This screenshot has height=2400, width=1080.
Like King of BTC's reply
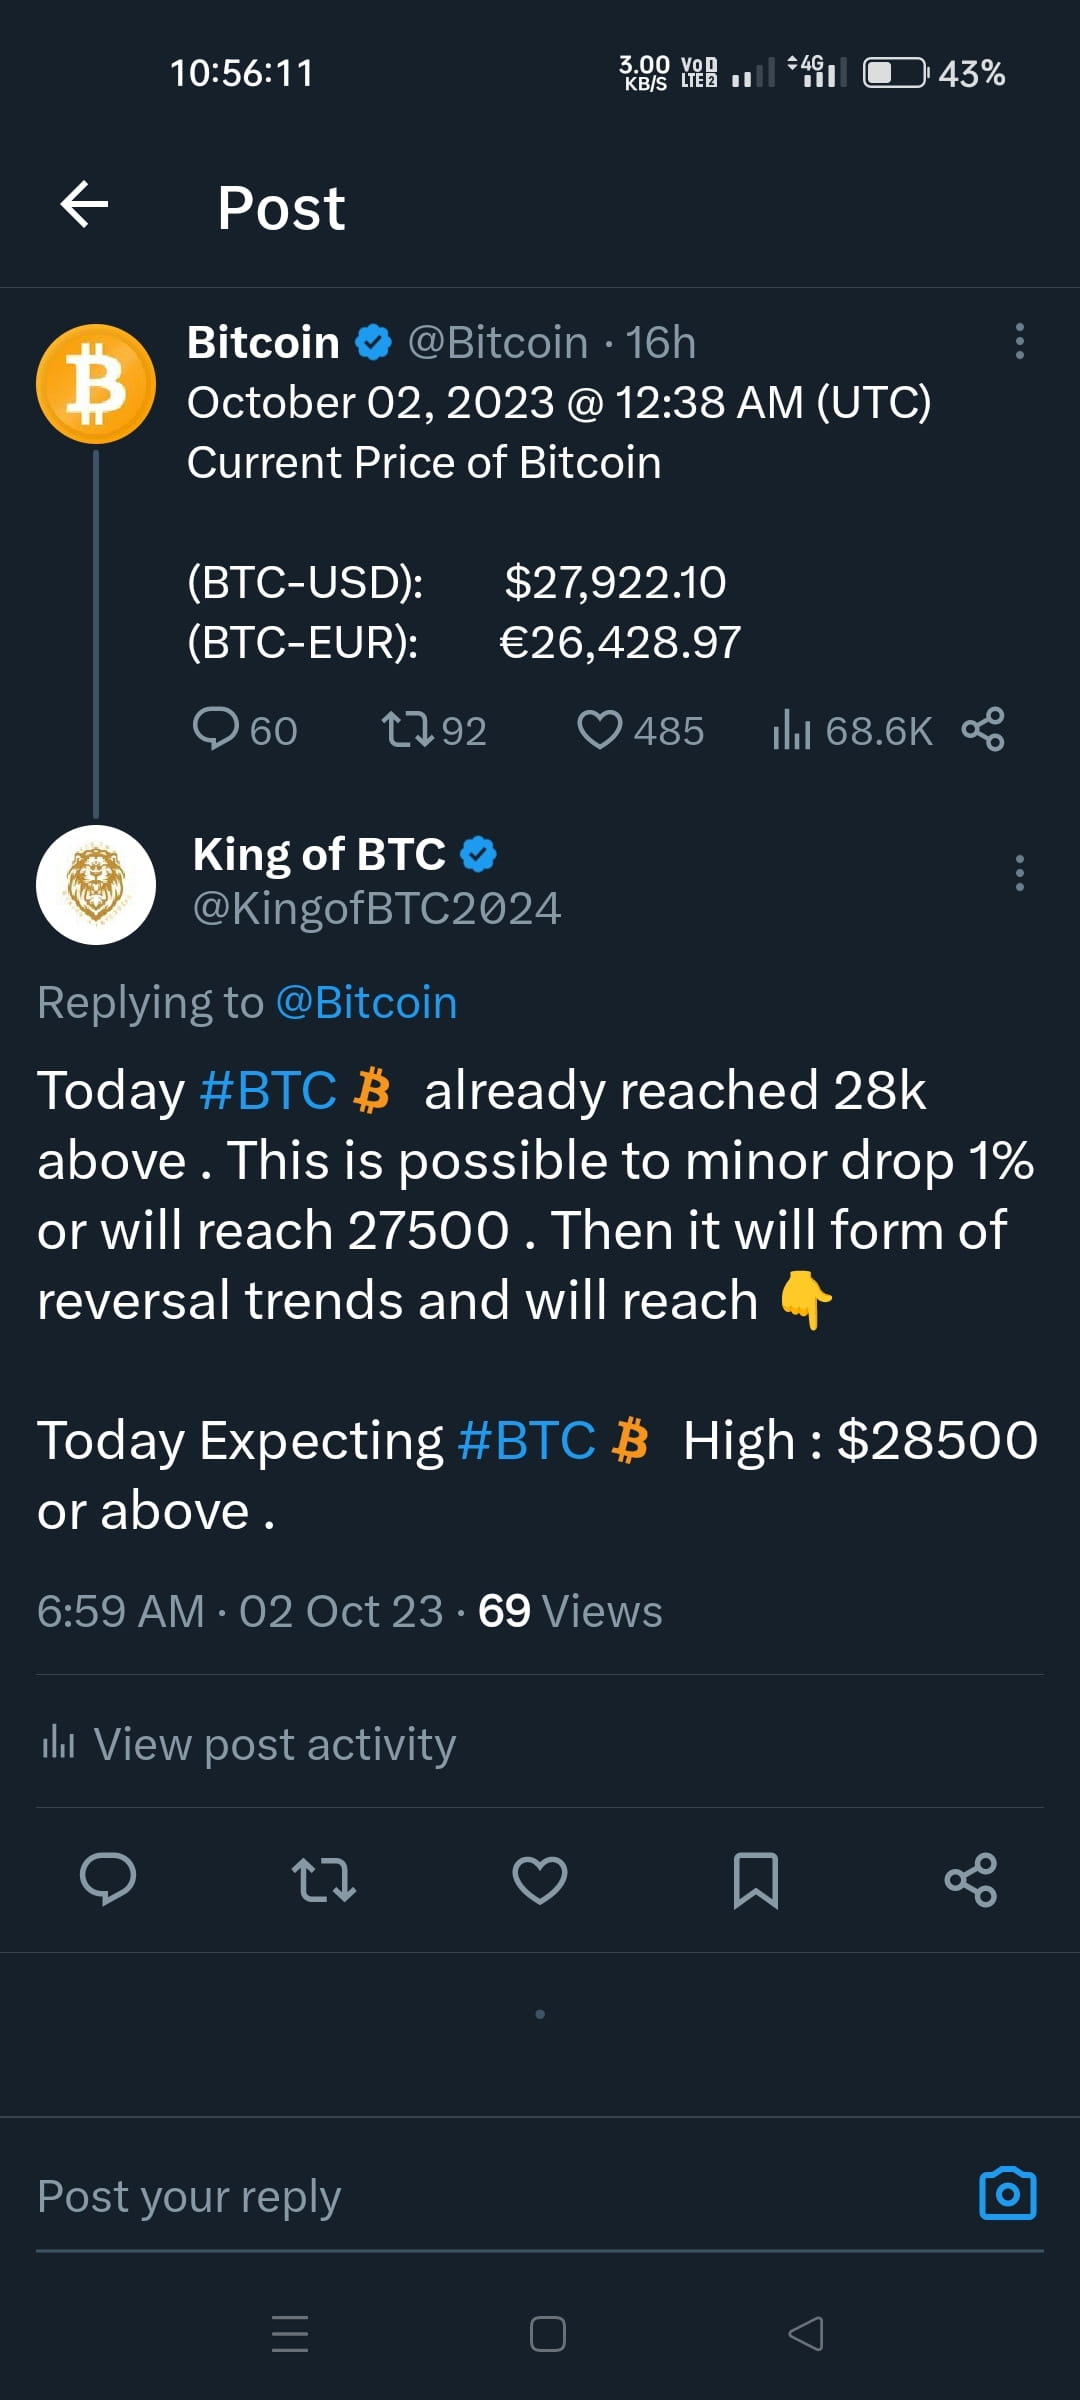540,1880
